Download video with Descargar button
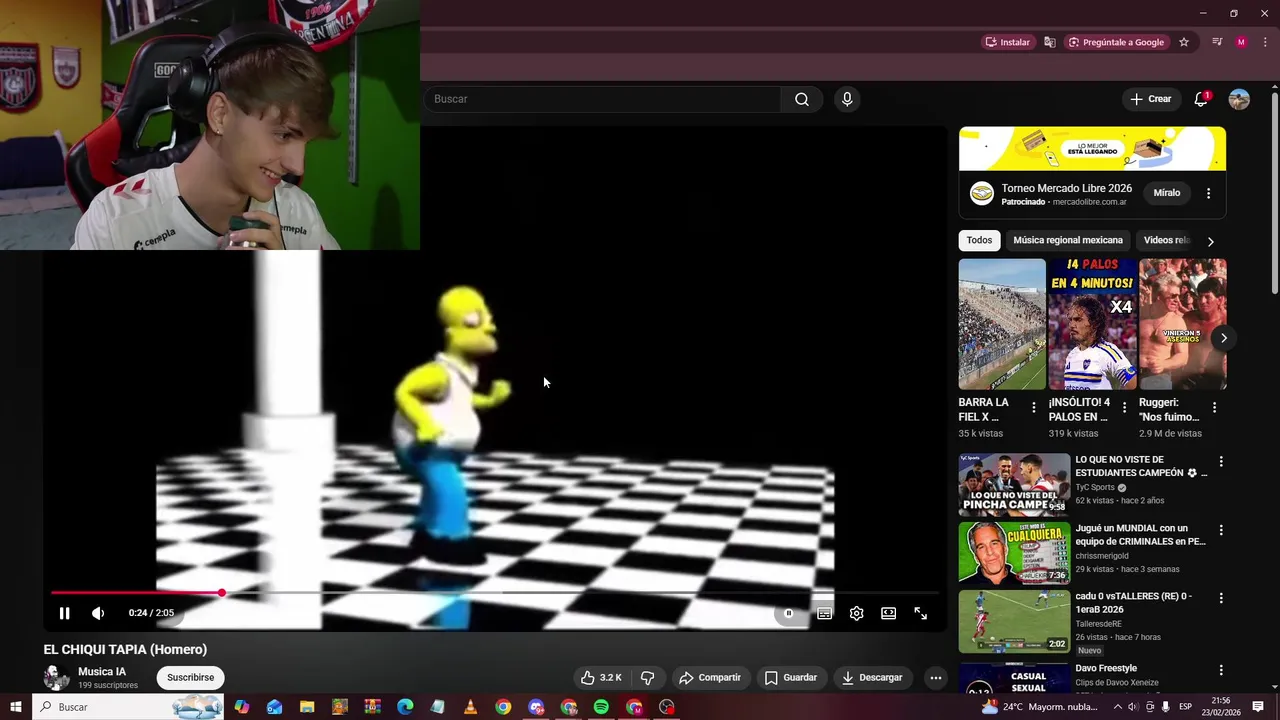 (872, 677)
